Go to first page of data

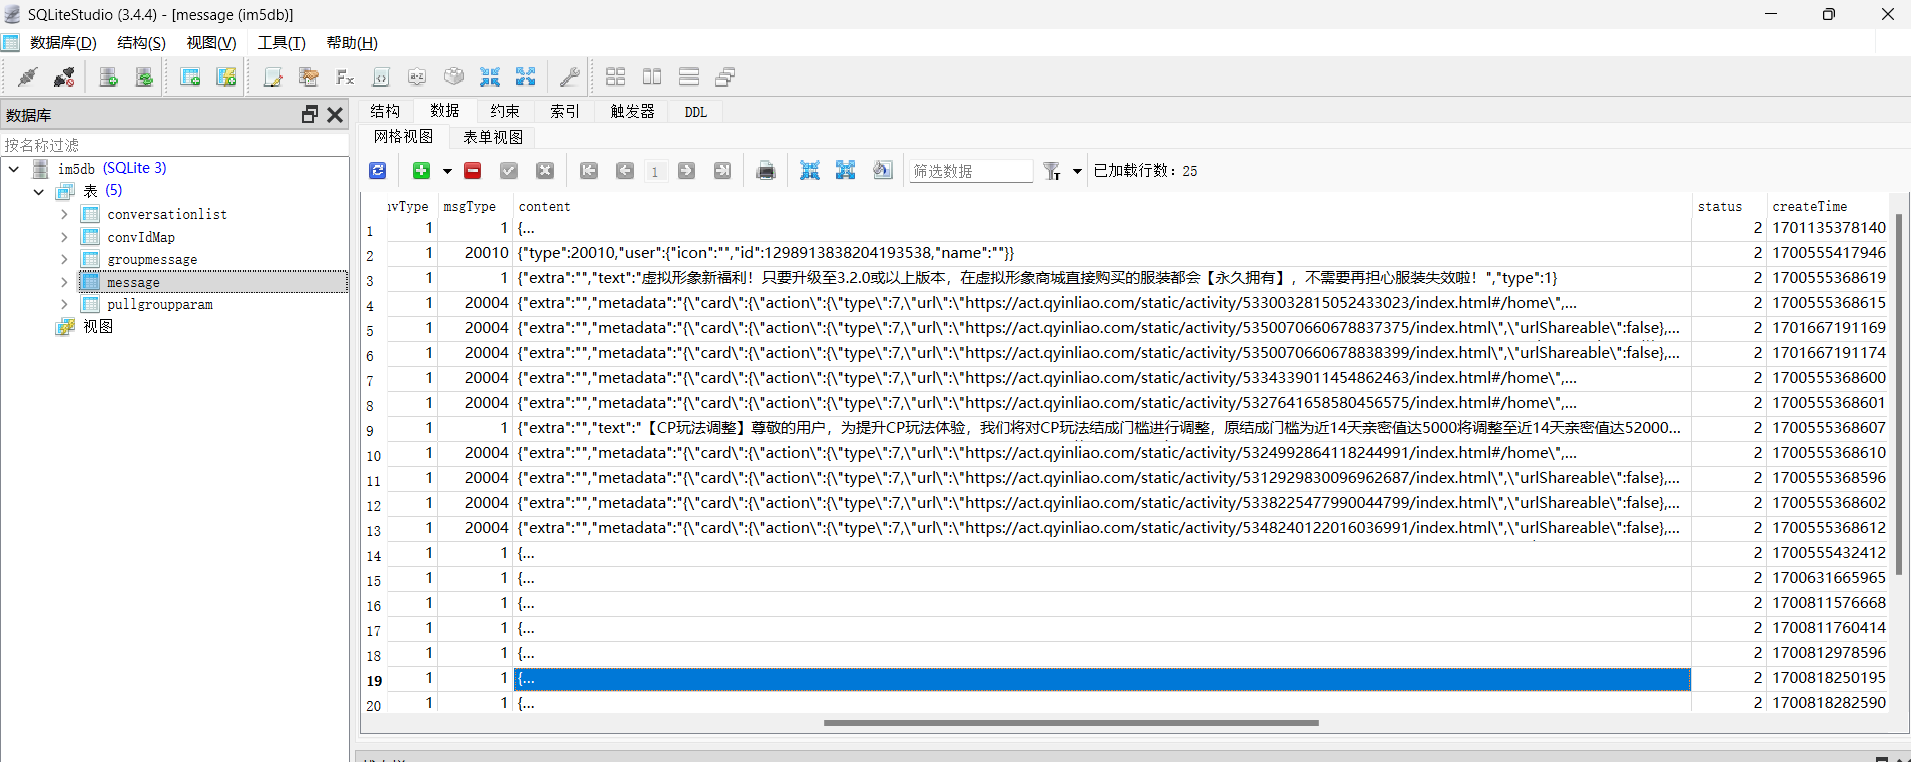pyautogui.click(x=589, y=171)
